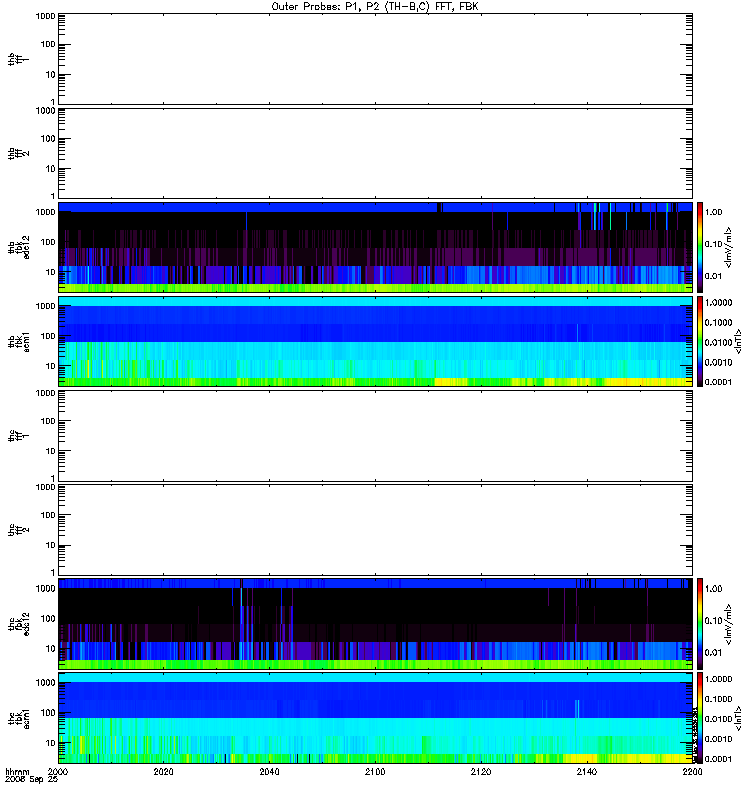
Task: Click the '2020' time axis label
Action: coord(163,772)
